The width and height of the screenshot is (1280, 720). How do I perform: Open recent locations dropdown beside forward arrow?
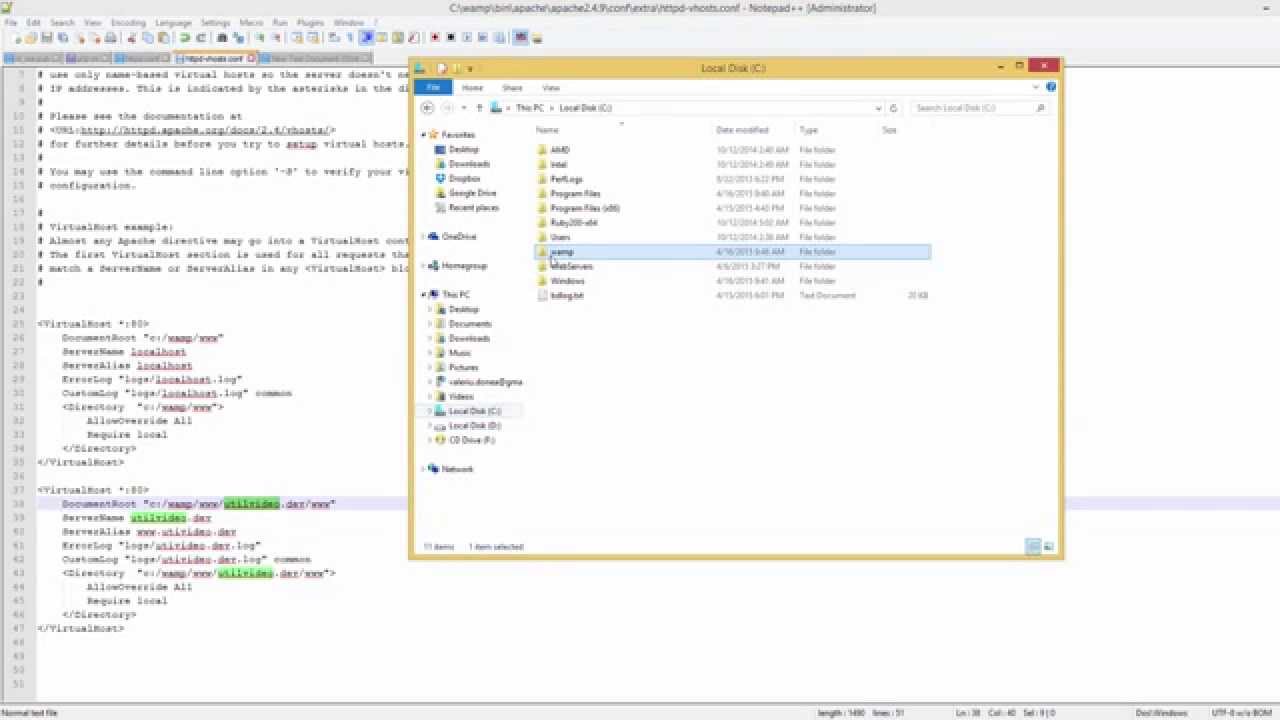coord(465,108)
